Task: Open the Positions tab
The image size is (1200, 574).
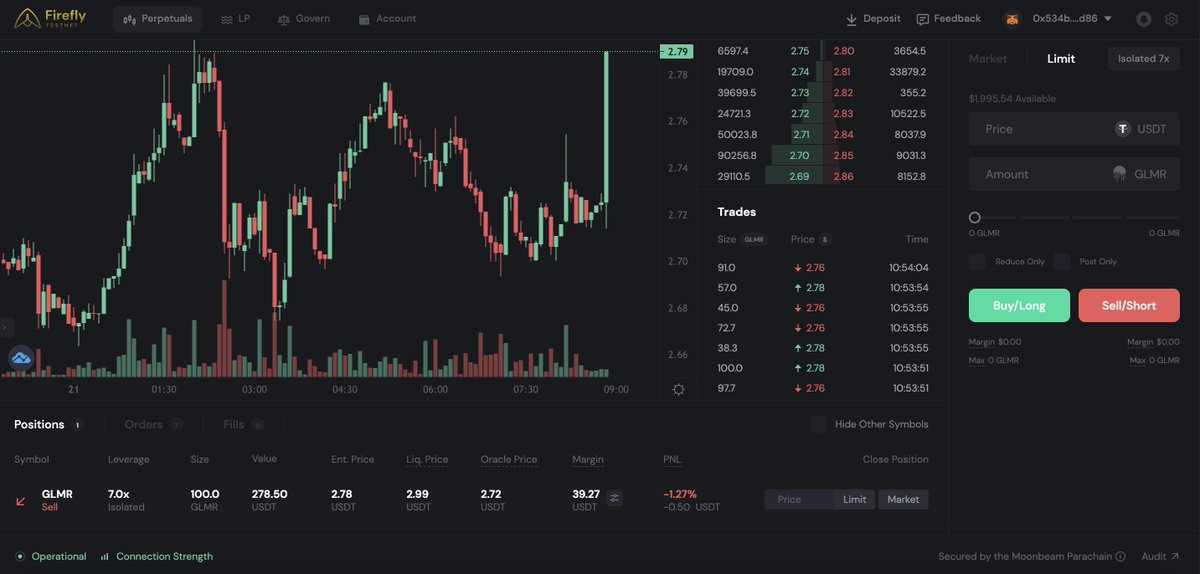Action: [x=47, y=424]
